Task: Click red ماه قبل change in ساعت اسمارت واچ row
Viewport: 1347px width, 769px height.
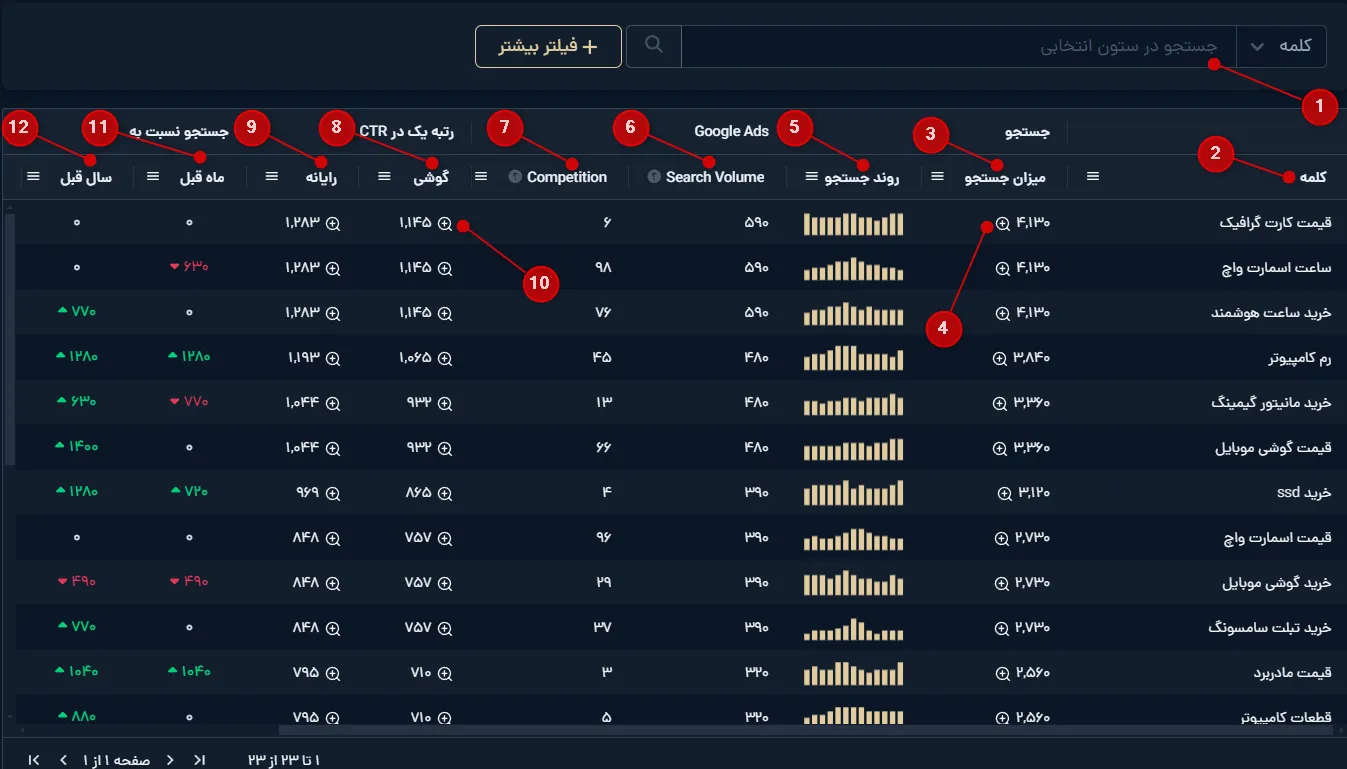Action: click(189, 268)
